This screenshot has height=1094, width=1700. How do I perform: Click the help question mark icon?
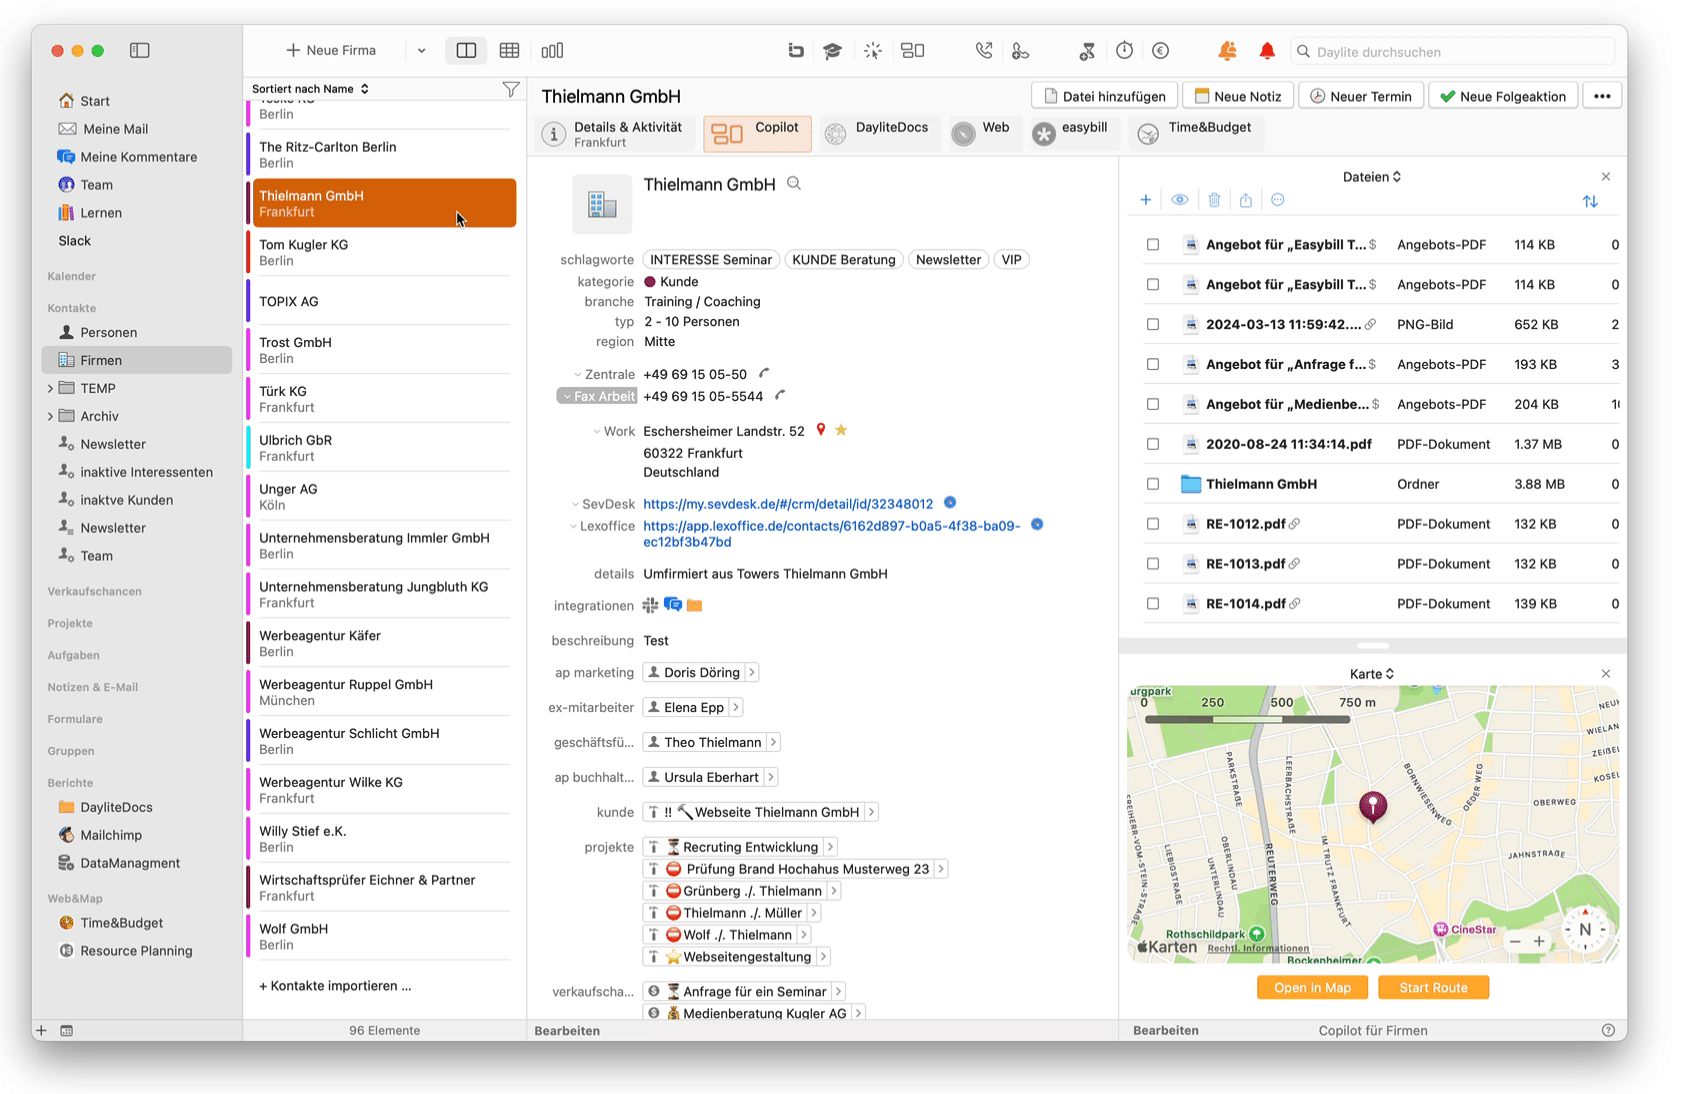coord(1608,1030)
